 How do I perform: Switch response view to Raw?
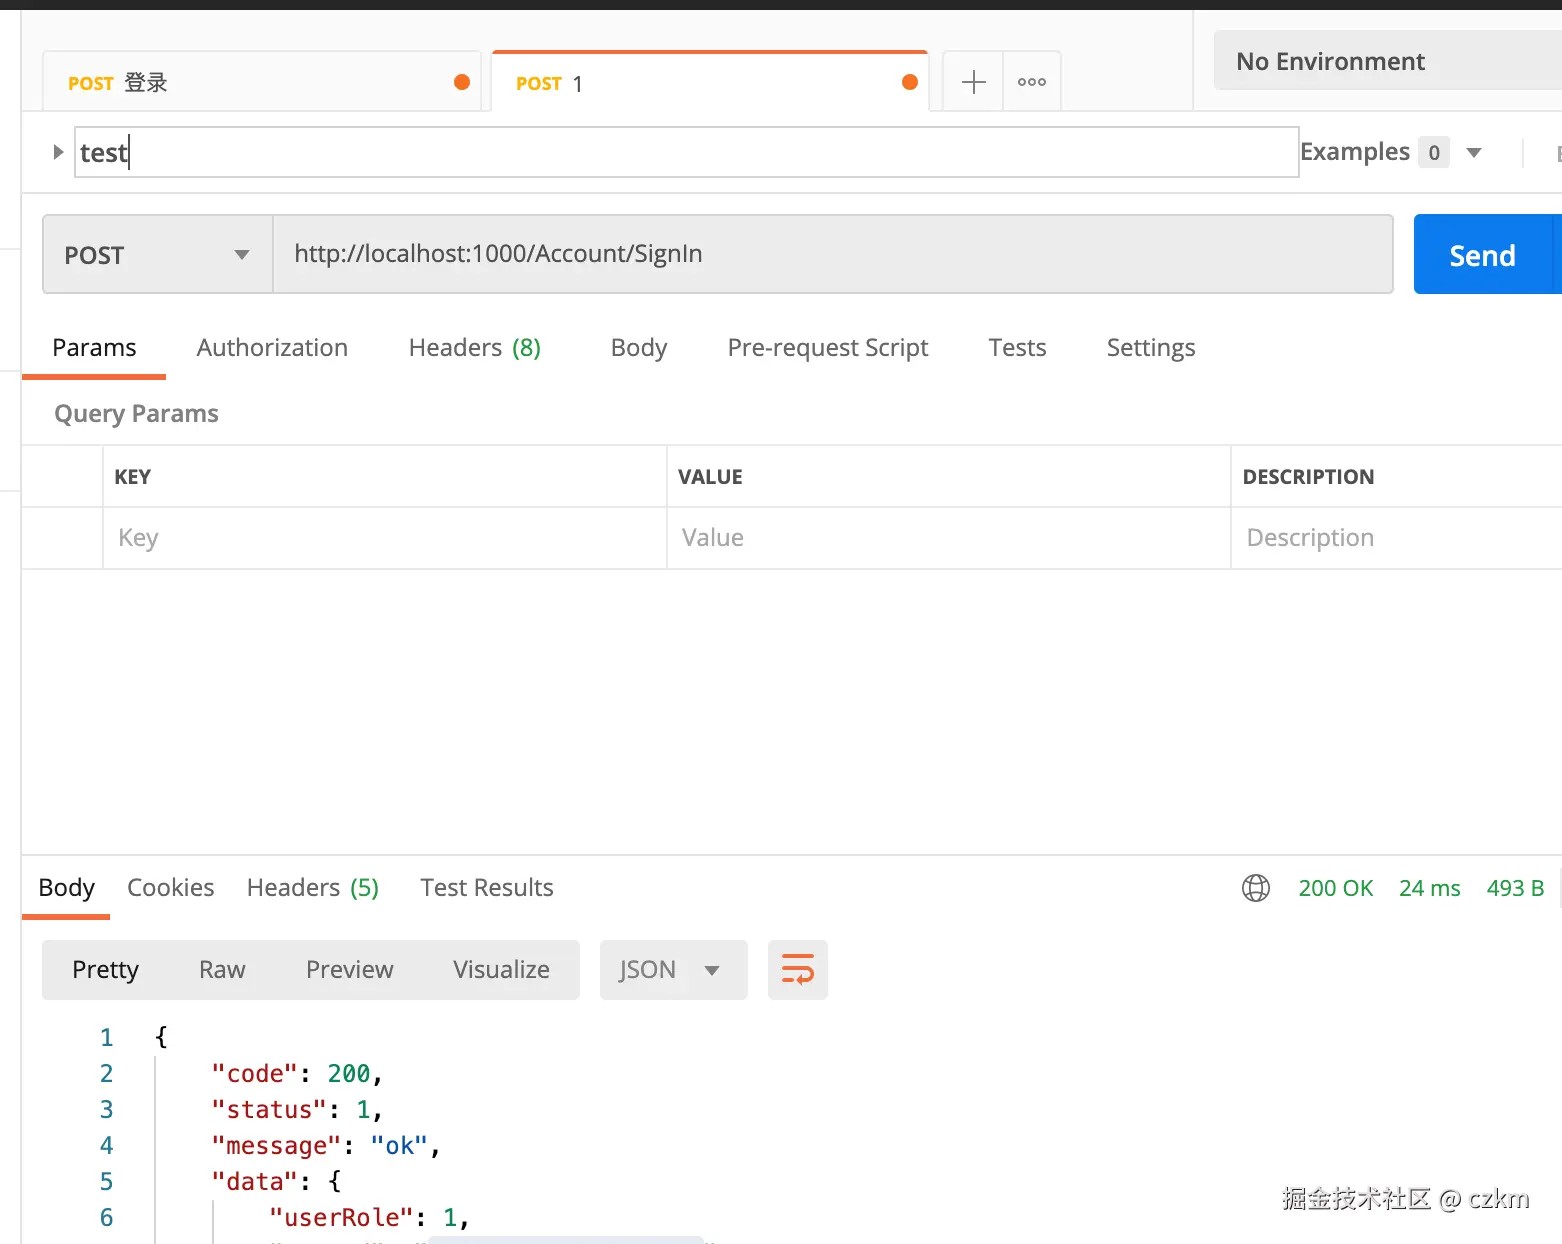coord(222,969)
